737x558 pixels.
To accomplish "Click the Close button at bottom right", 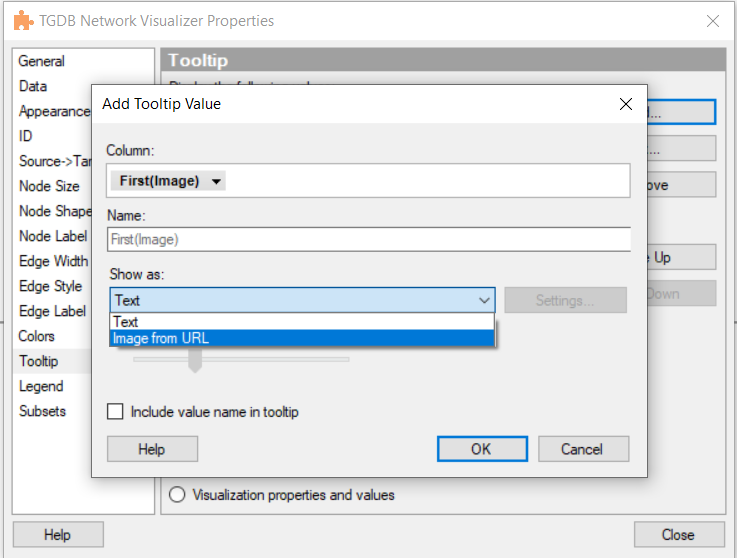I will click(x=678, y=535).
